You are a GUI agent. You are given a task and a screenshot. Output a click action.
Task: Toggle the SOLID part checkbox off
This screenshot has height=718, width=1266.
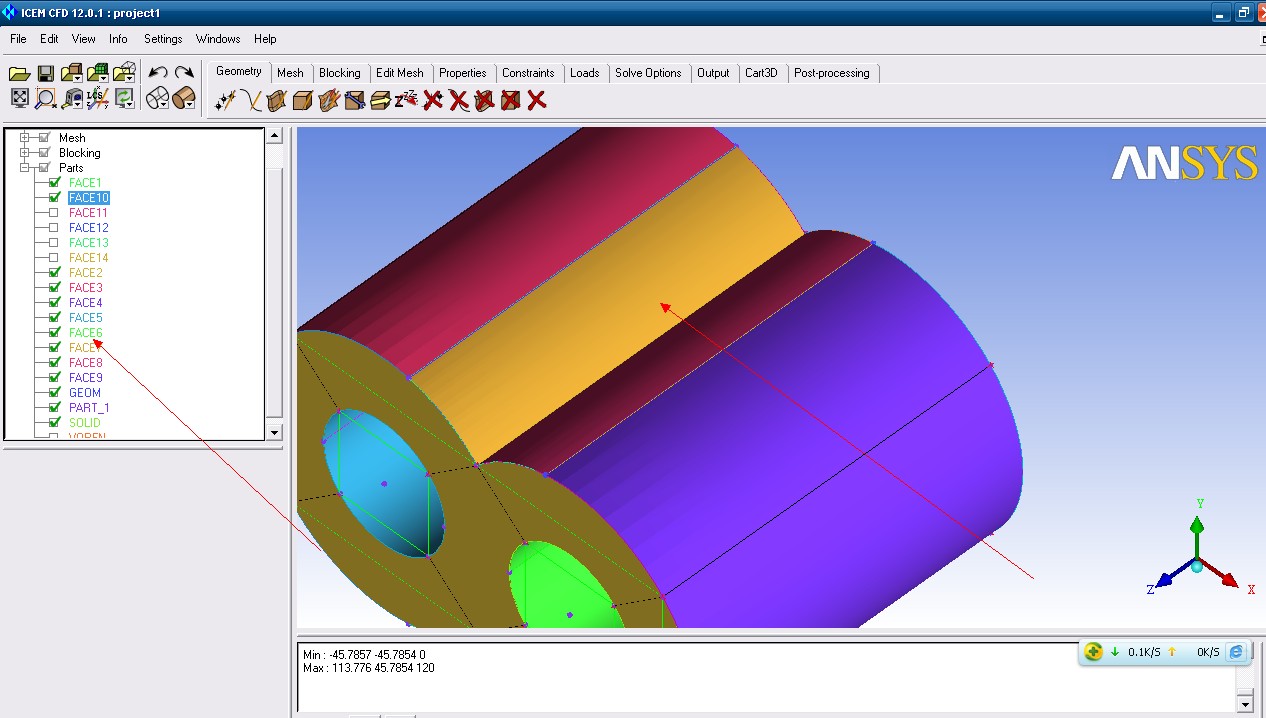point(54,423)
